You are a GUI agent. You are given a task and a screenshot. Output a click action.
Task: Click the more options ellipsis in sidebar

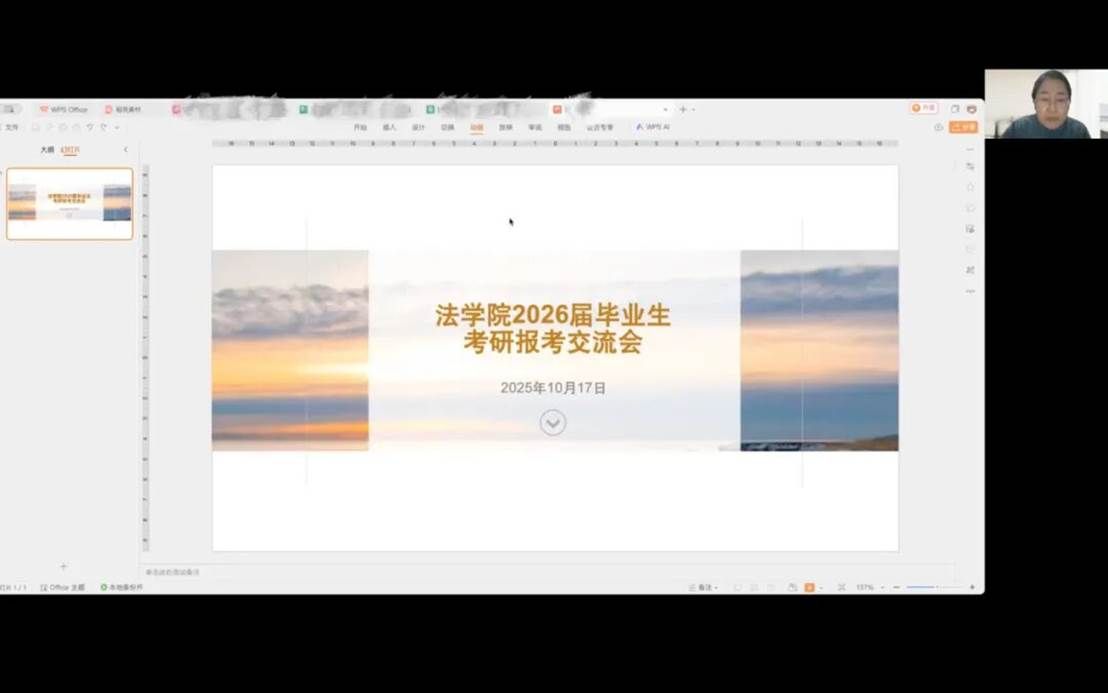click(x=970, y=291)
